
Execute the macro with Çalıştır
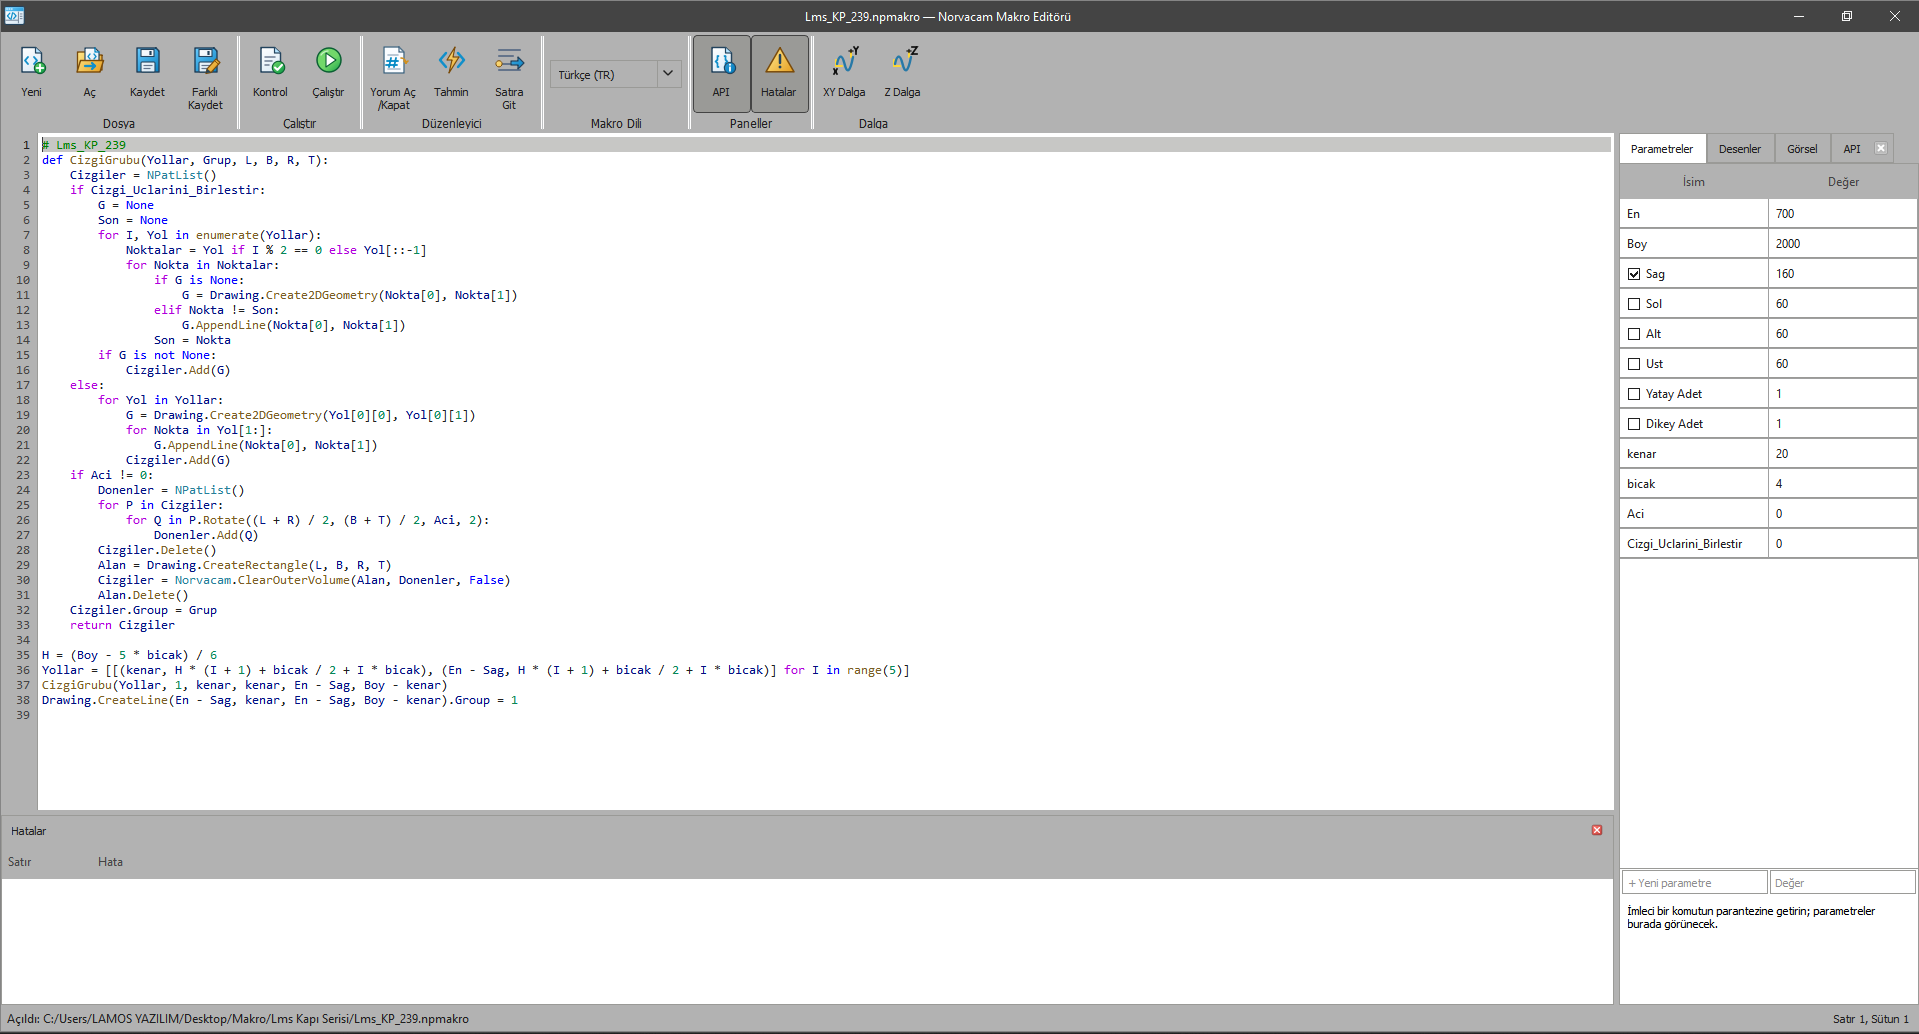328,73
